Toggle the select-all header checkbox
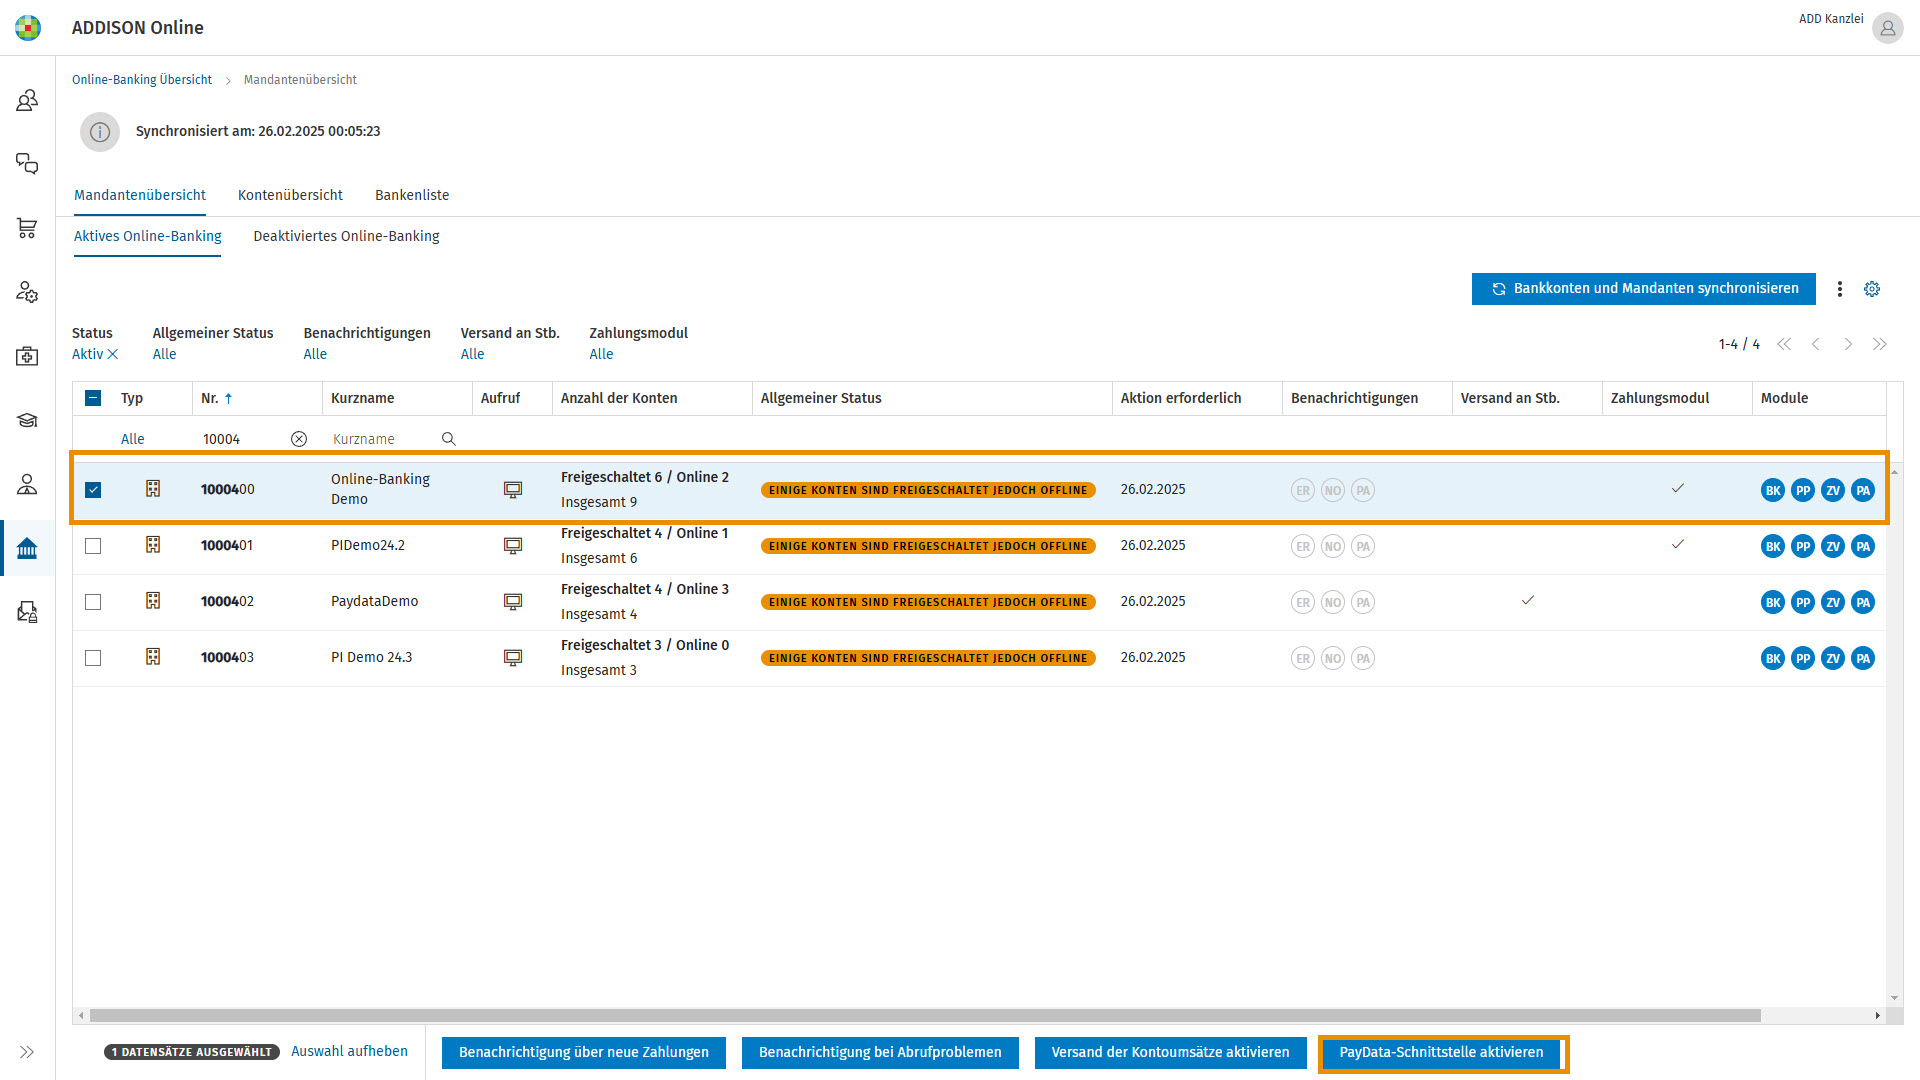This screenshot has height=1080, width=1920. 93,398
